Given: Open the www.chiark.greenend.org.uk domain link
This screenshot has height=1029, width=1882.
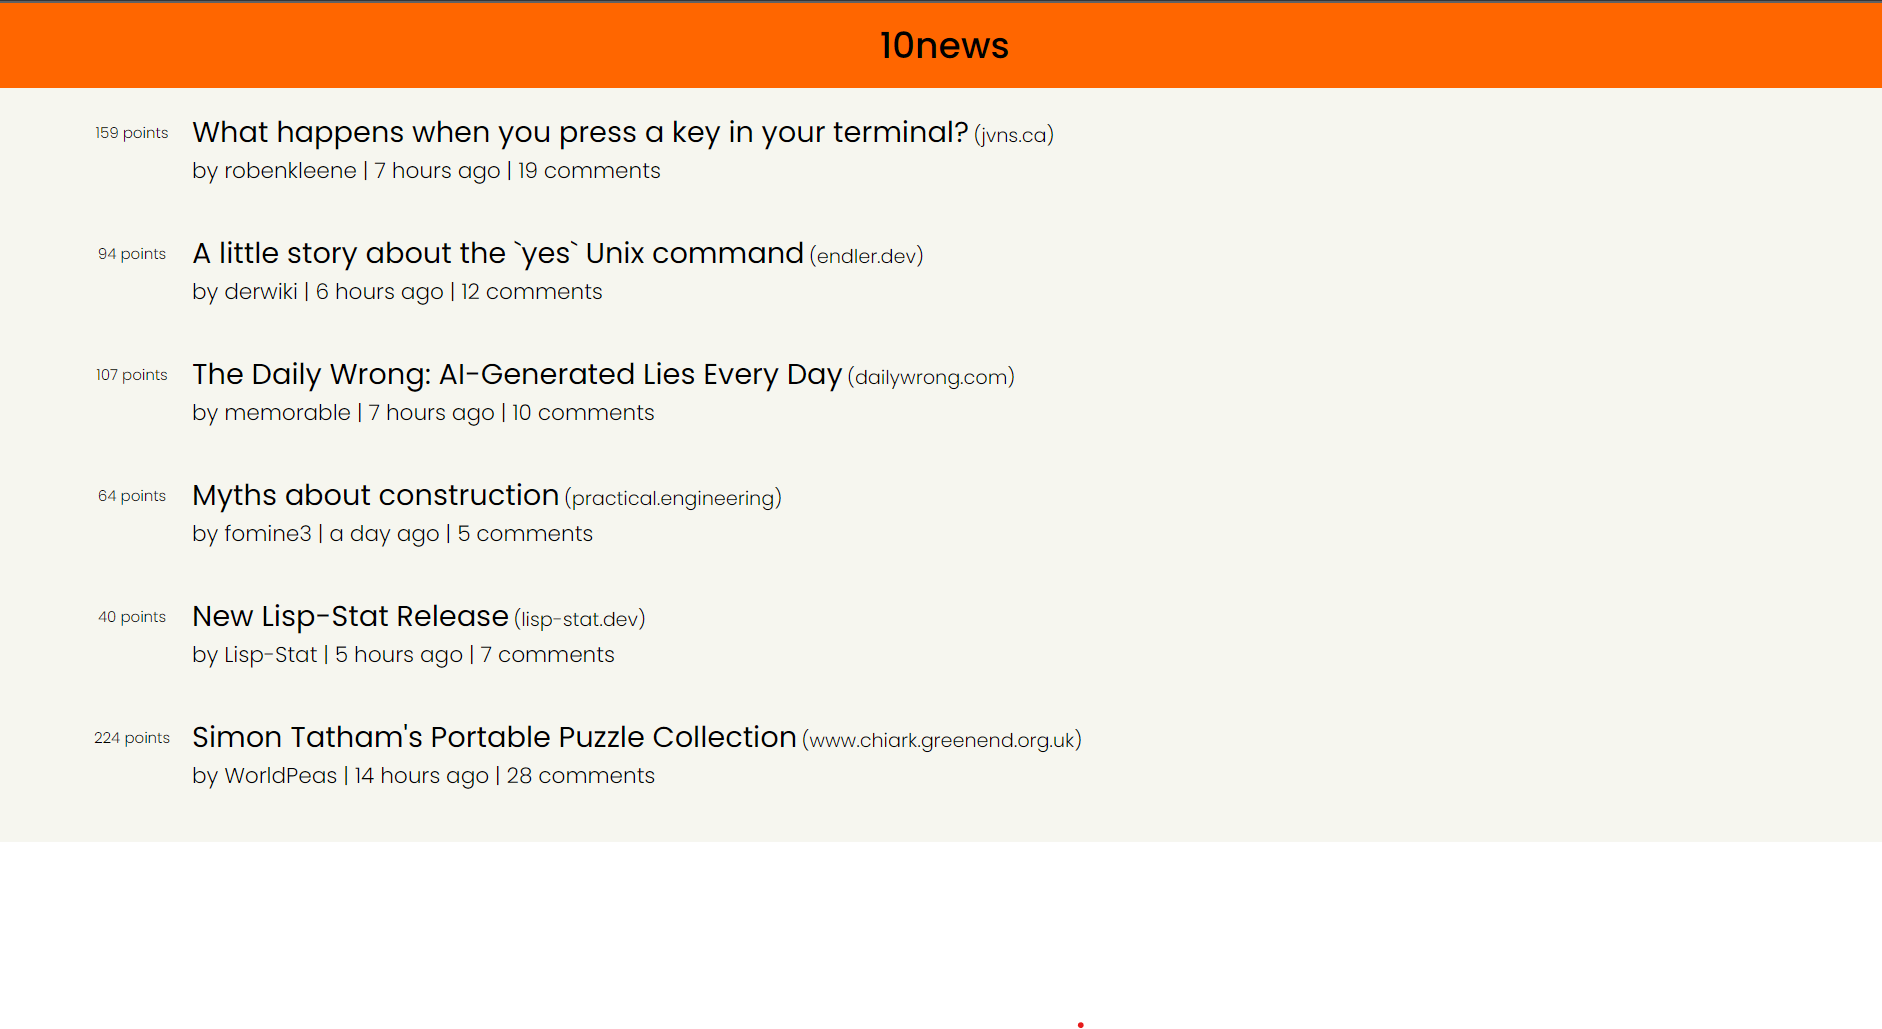Looking at the screenshot, I should pos(942,740).
